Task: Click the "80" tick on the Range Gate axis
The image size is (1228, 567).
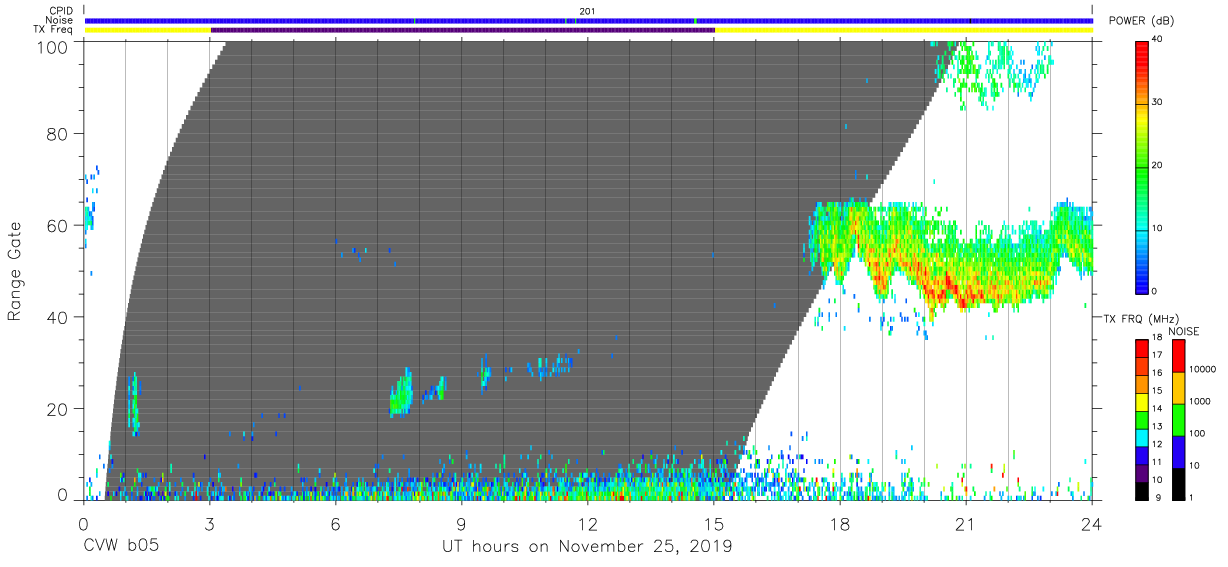Action: (59, 133)
